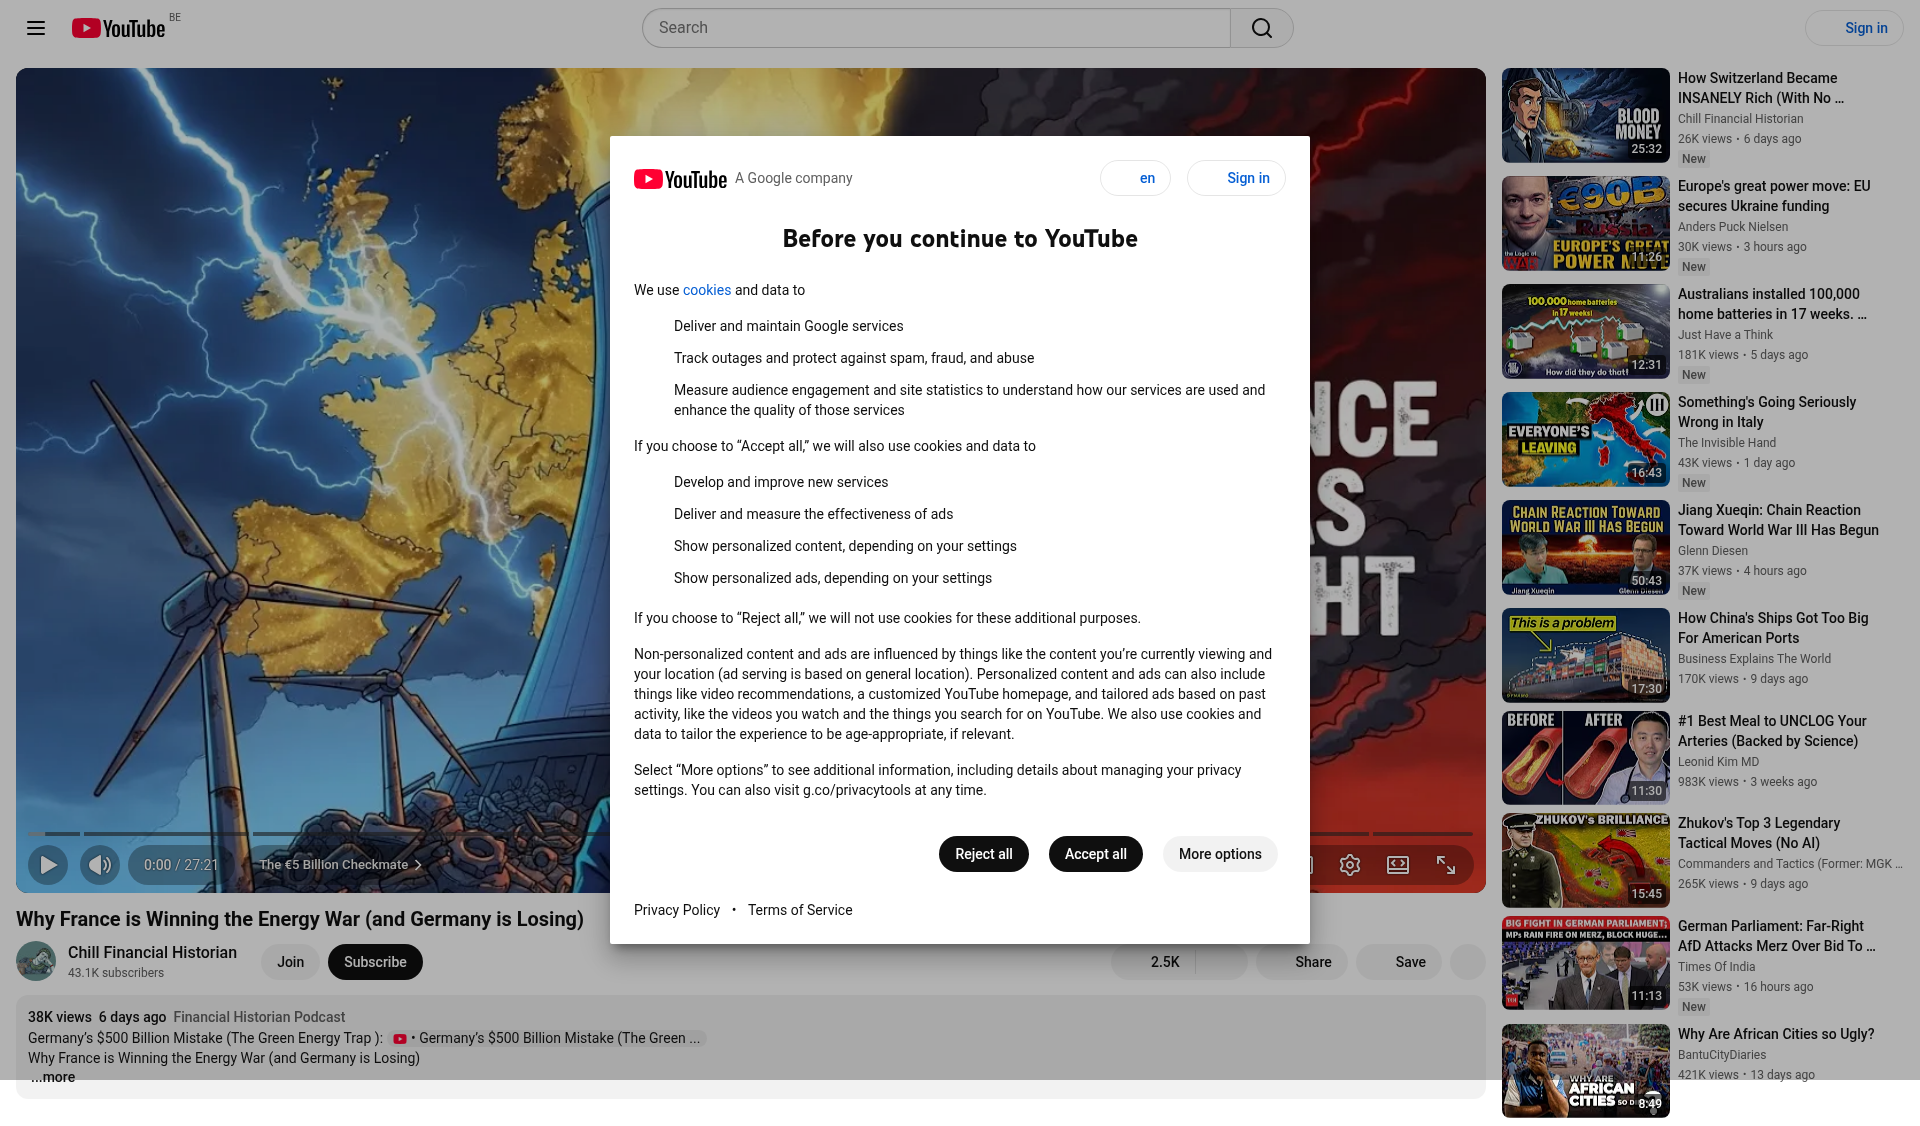
Task: Focus the Search input field
Action: tap(935, 28)
